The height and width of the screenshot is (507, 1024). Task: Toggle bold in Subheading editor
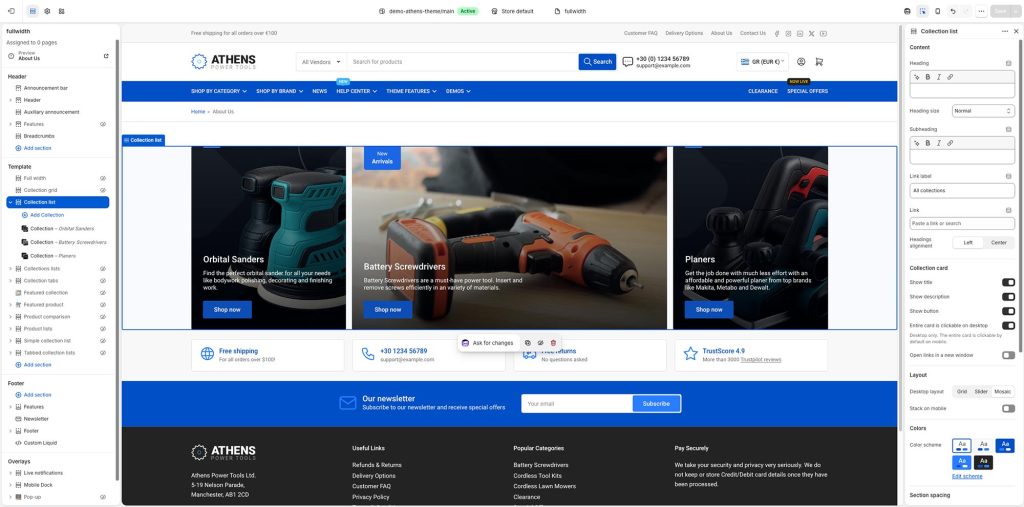927,143
